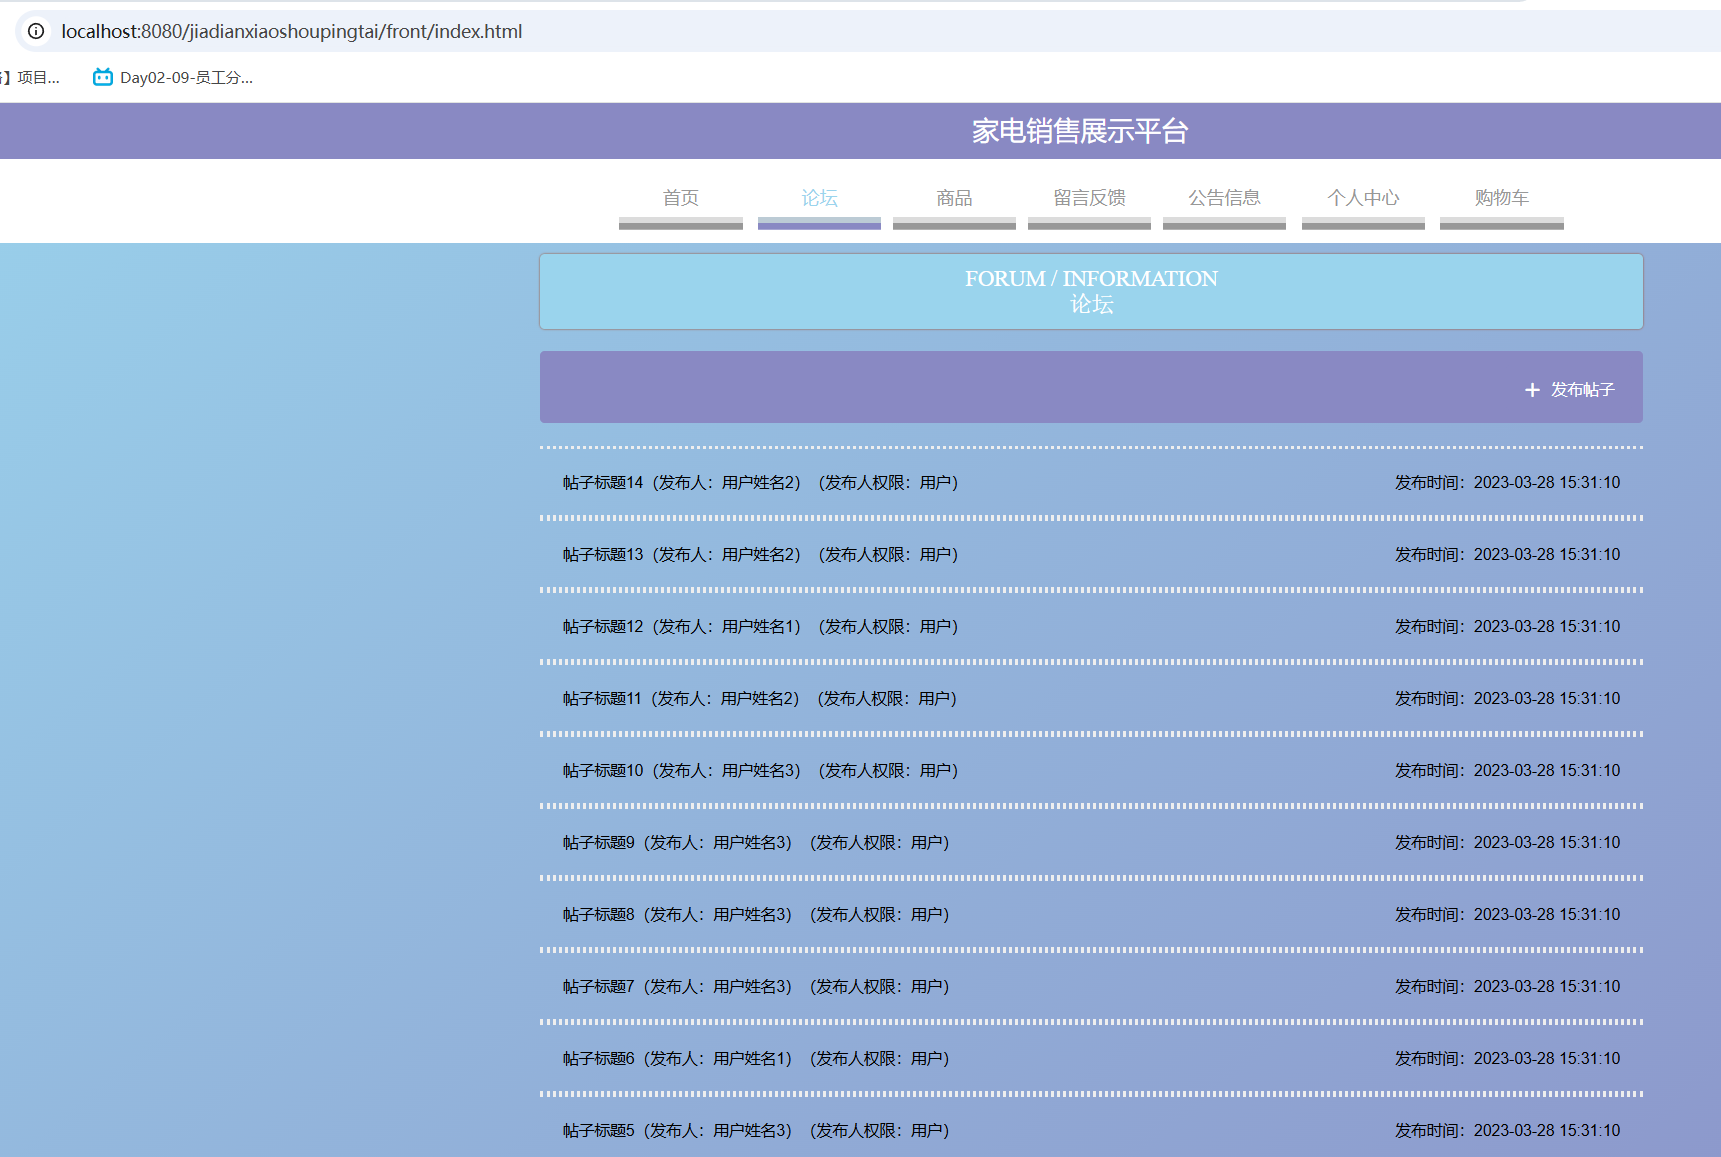Go to the 首页 navigation tab
The height and width of the screenshot is (1157, 1721).
click(x=681, y=198)
